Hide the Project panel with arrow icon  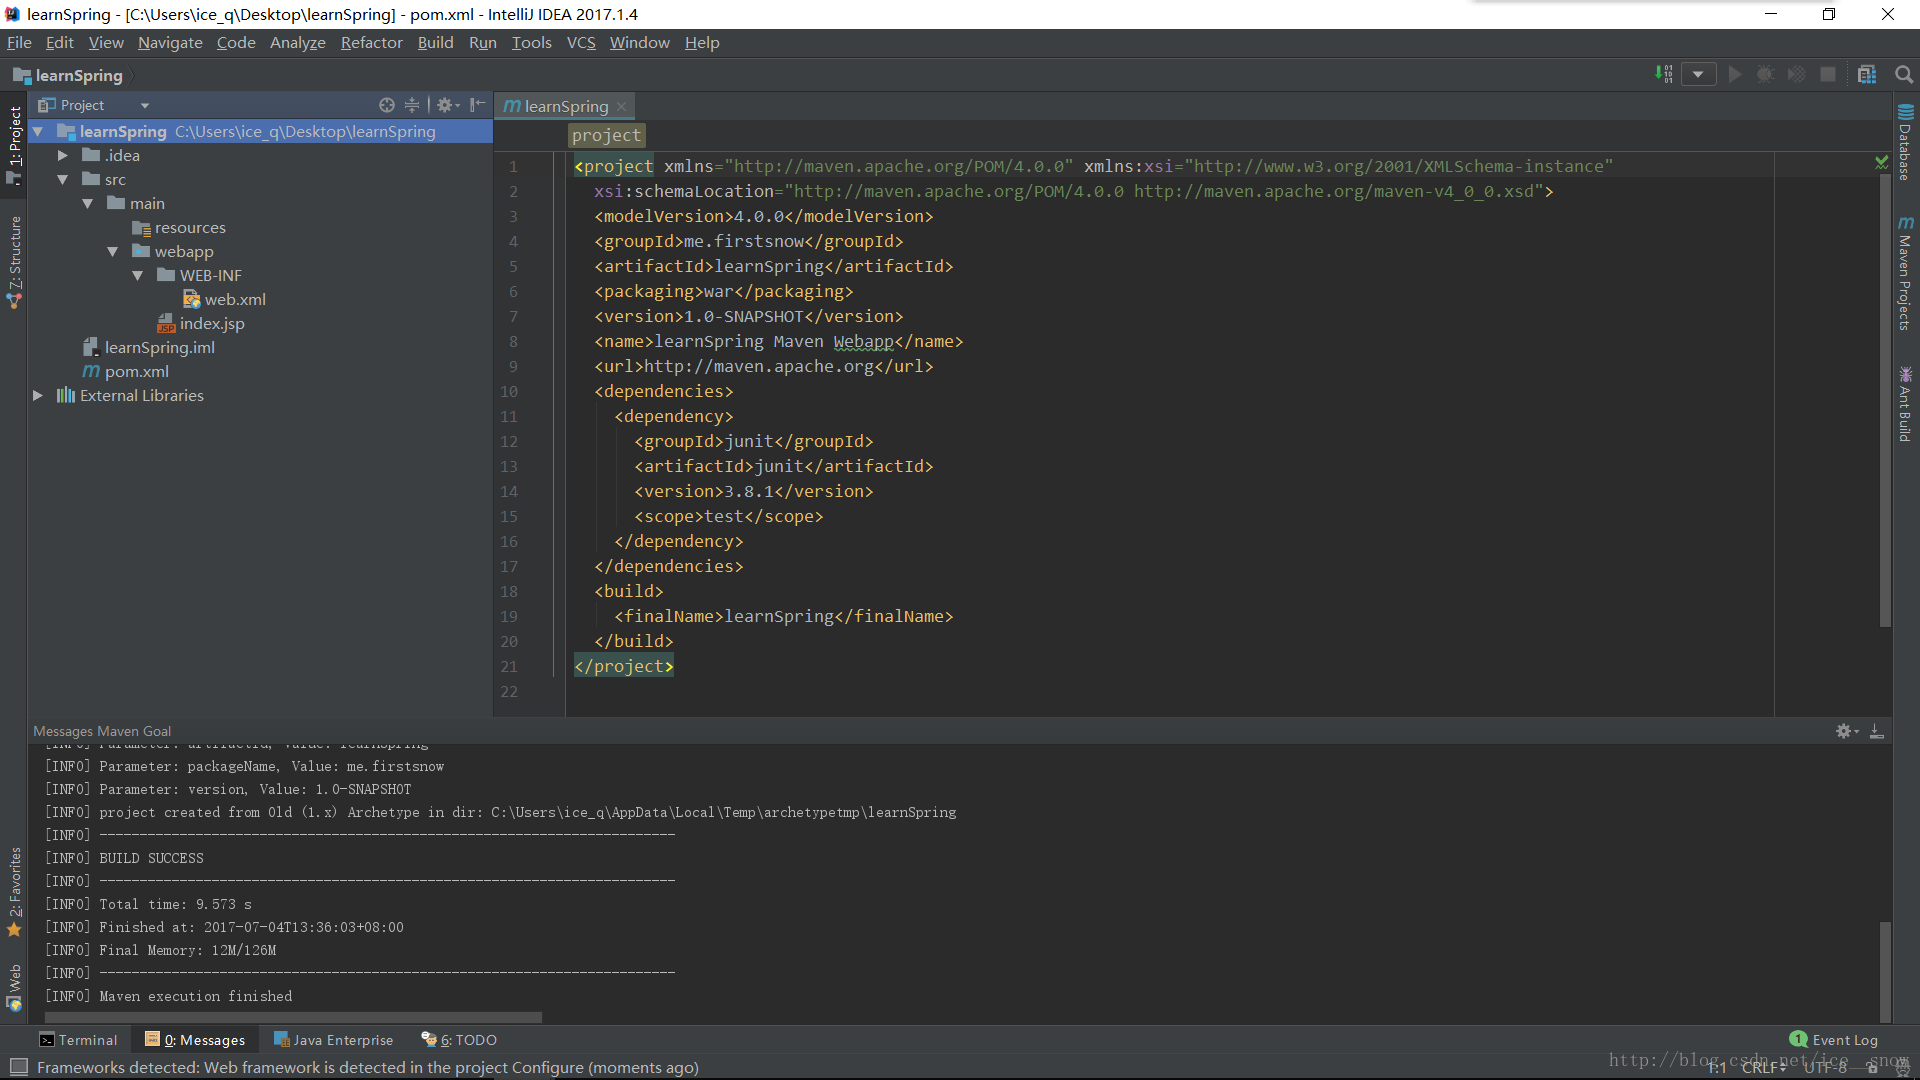[478, 105]
